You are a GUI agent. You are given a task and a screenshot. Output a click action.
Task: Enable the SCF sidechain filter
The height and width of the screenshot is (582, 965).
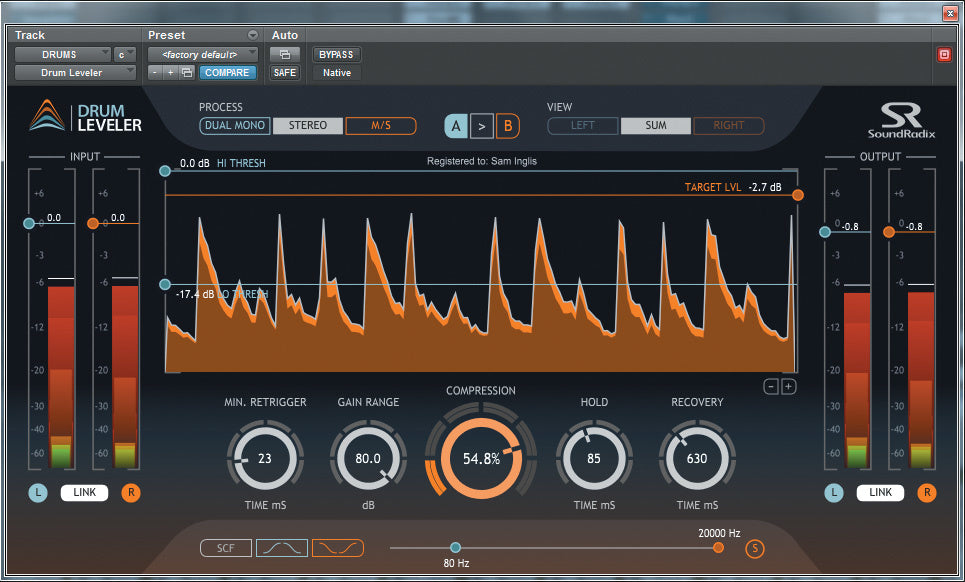pyautogui.click(x=226, y=548)
